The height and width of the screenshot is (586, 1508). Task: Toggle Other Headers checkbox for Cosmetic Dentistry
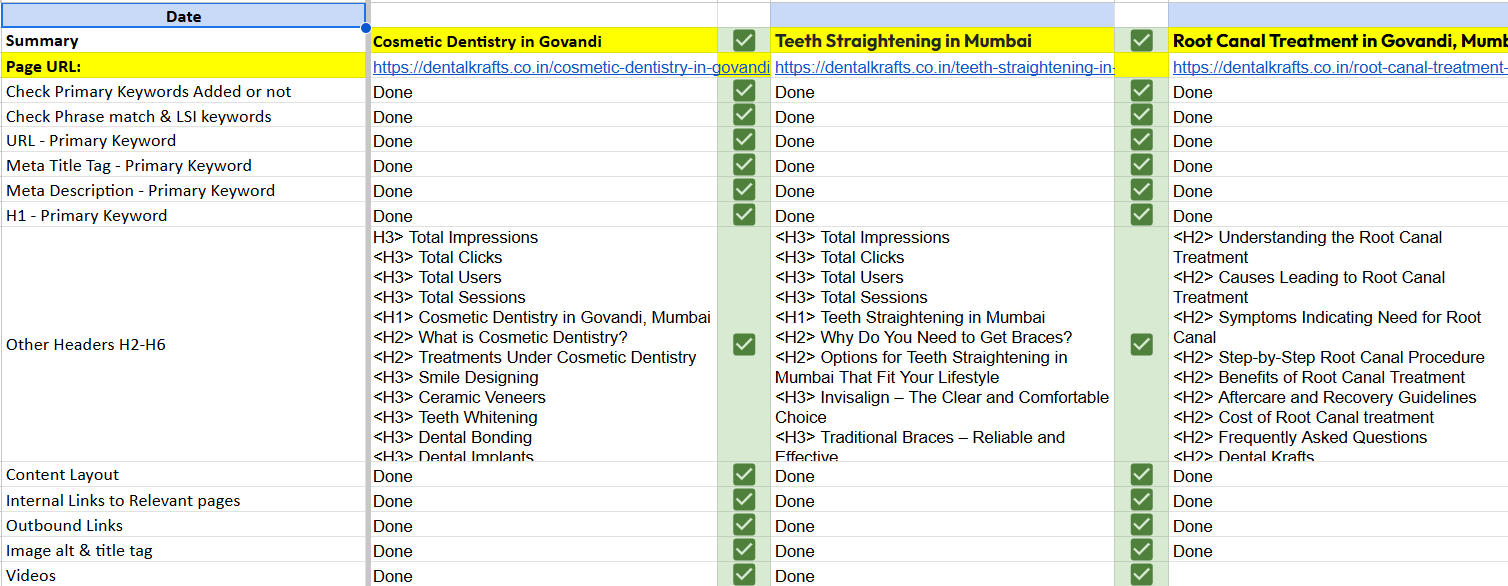[744, 344]
